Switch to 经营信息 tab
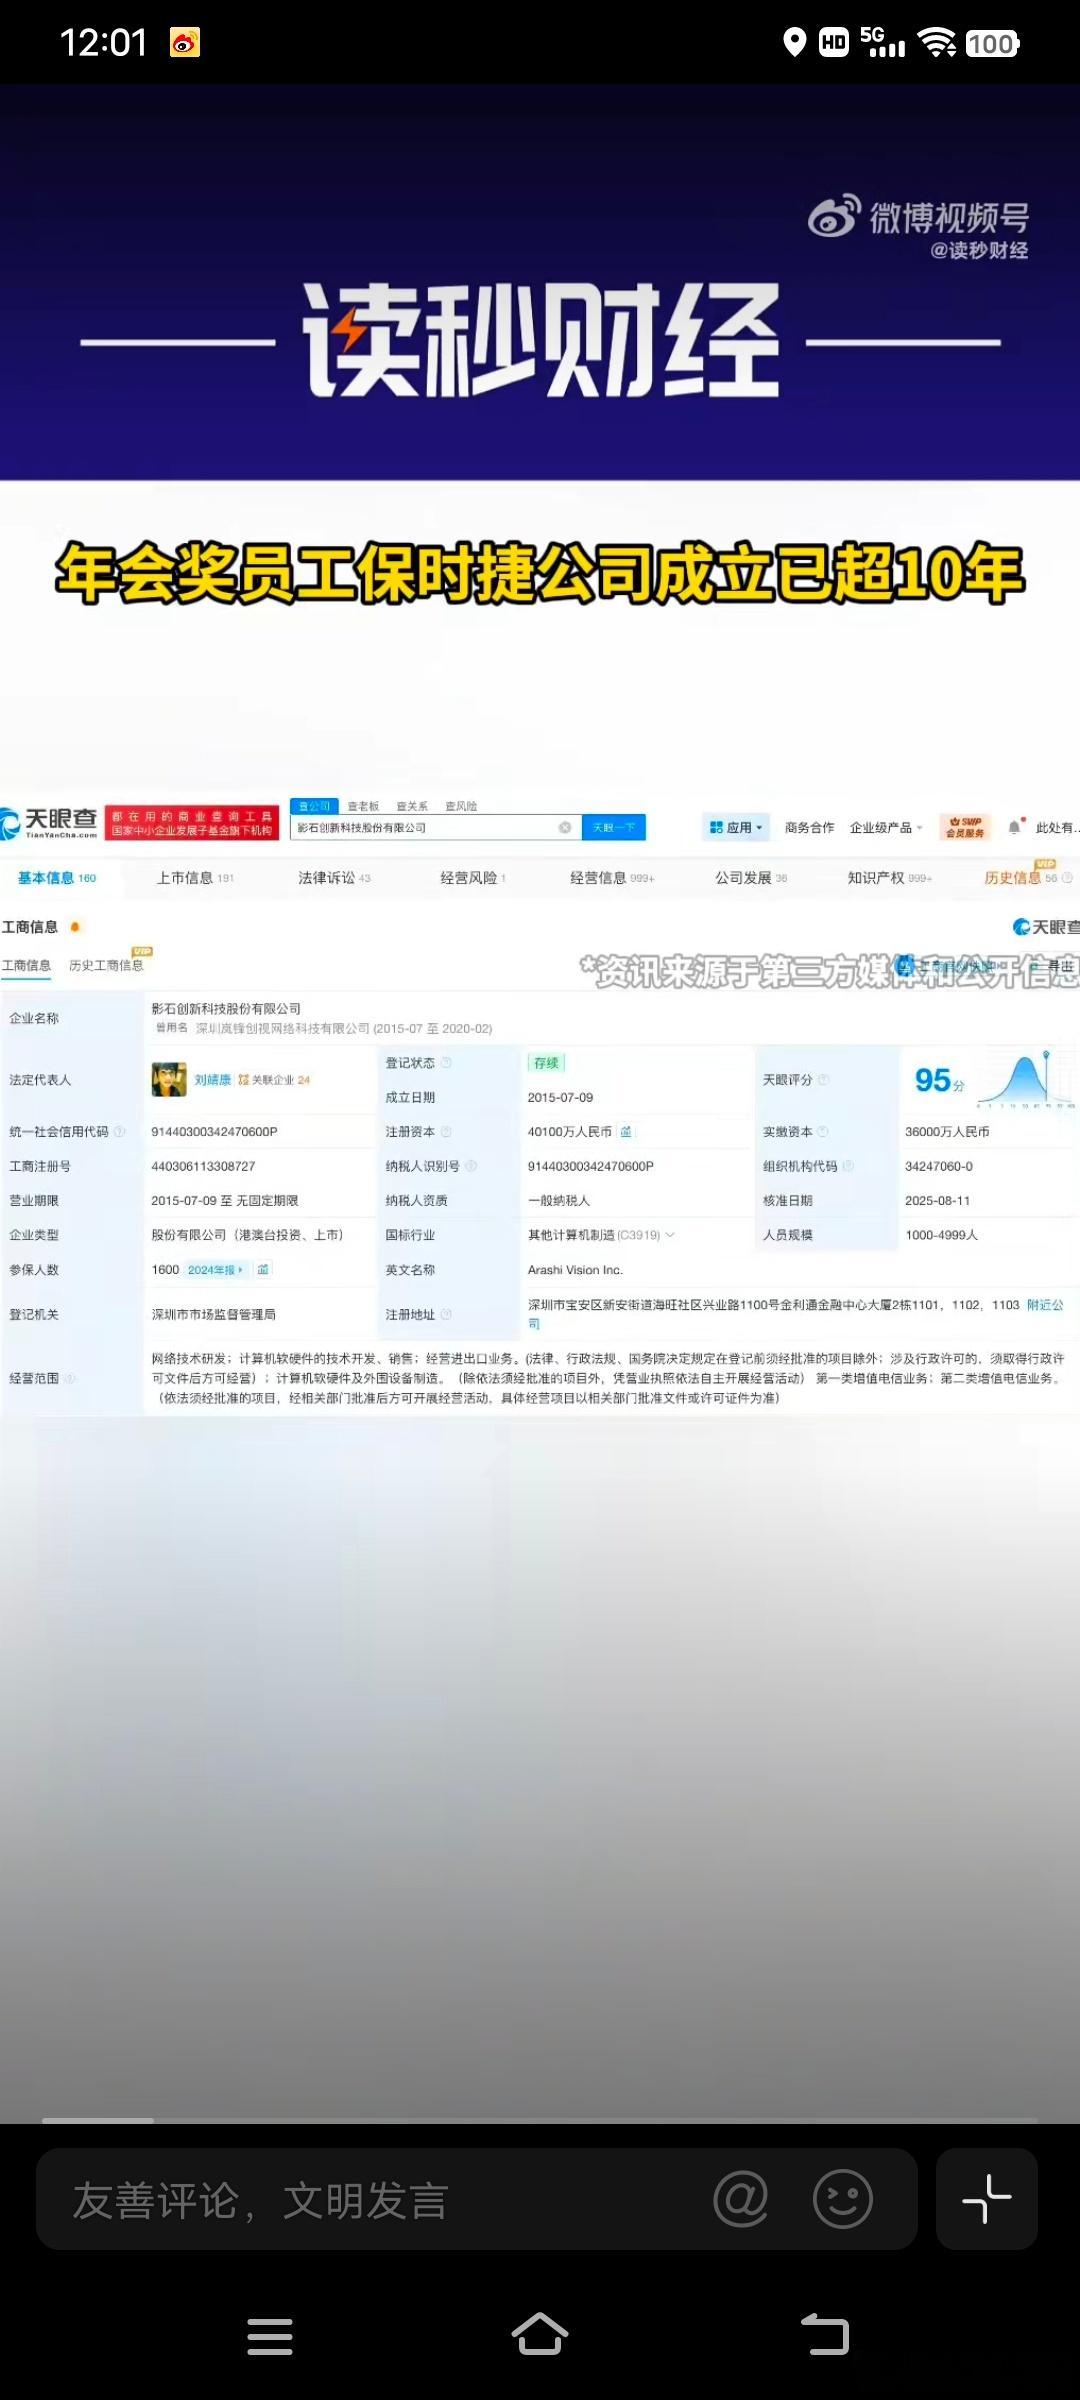Screen dimensions: 1080x2400 point(612,877)
